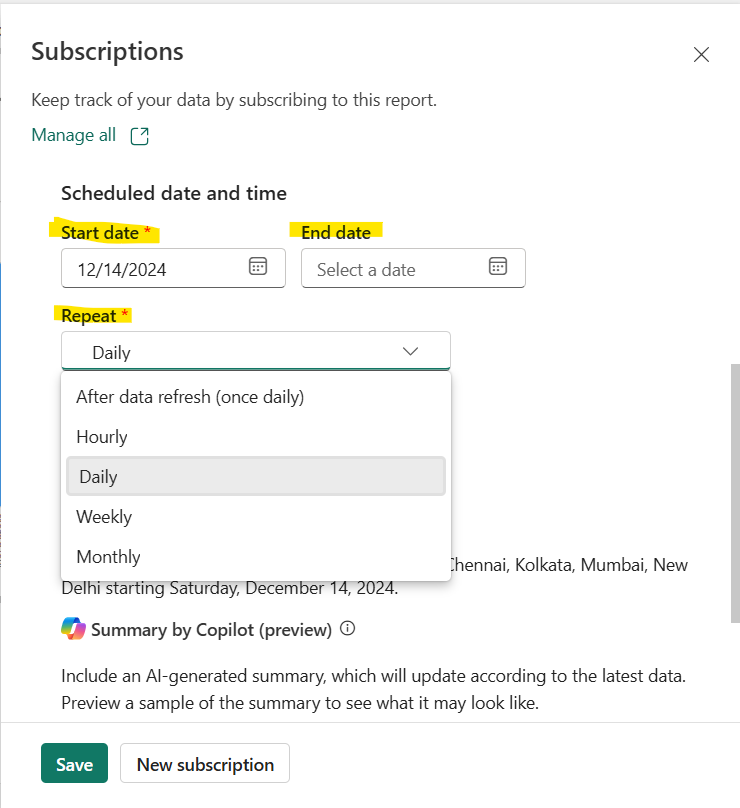740x808 pixels.
Task: Click the Save button
Action: click(74, 763)
